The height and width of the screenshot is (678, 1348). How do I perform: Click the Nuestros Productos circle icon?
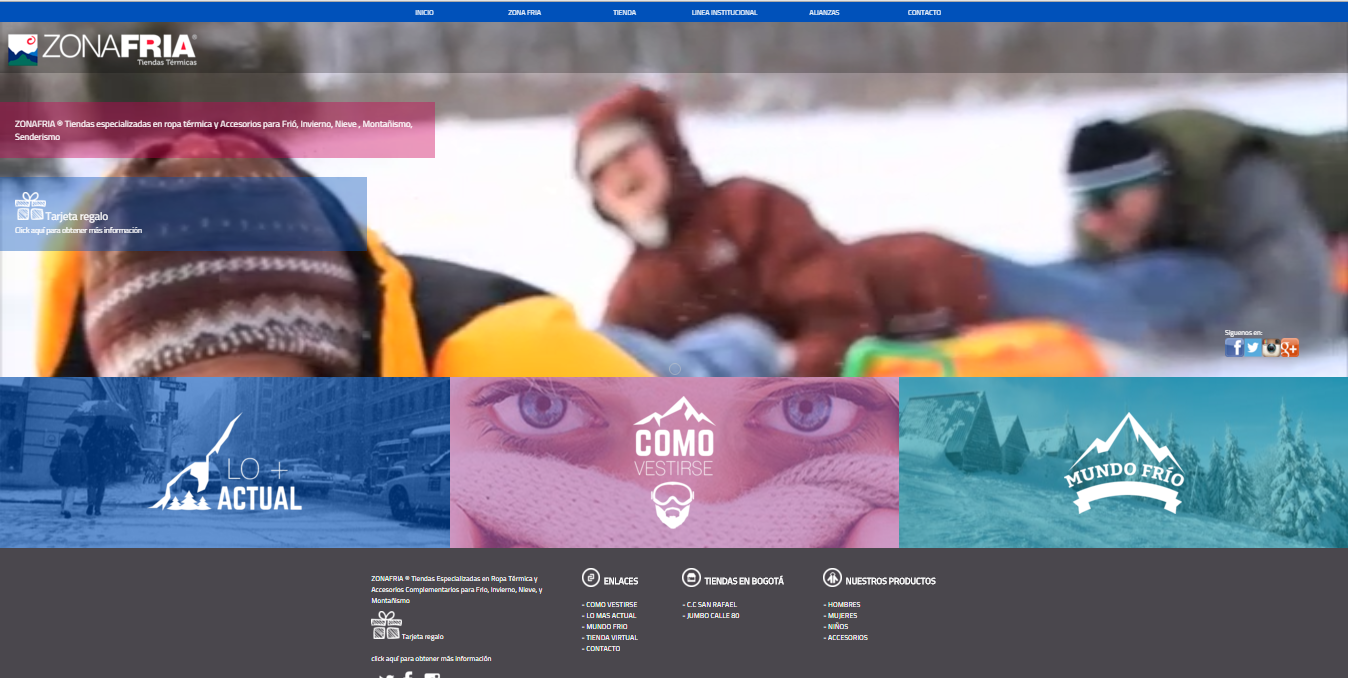coord(832,578)
